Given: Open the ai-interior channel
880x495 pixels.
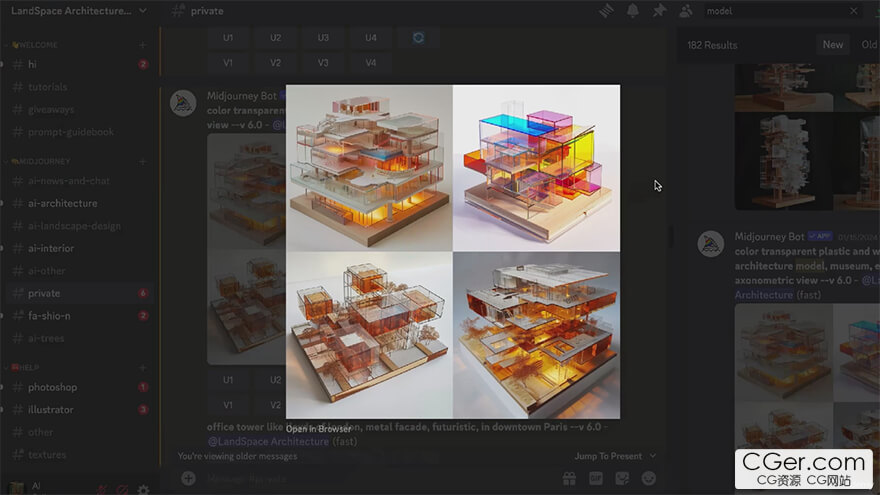Looking at the screenshot, I should point(80,248).
